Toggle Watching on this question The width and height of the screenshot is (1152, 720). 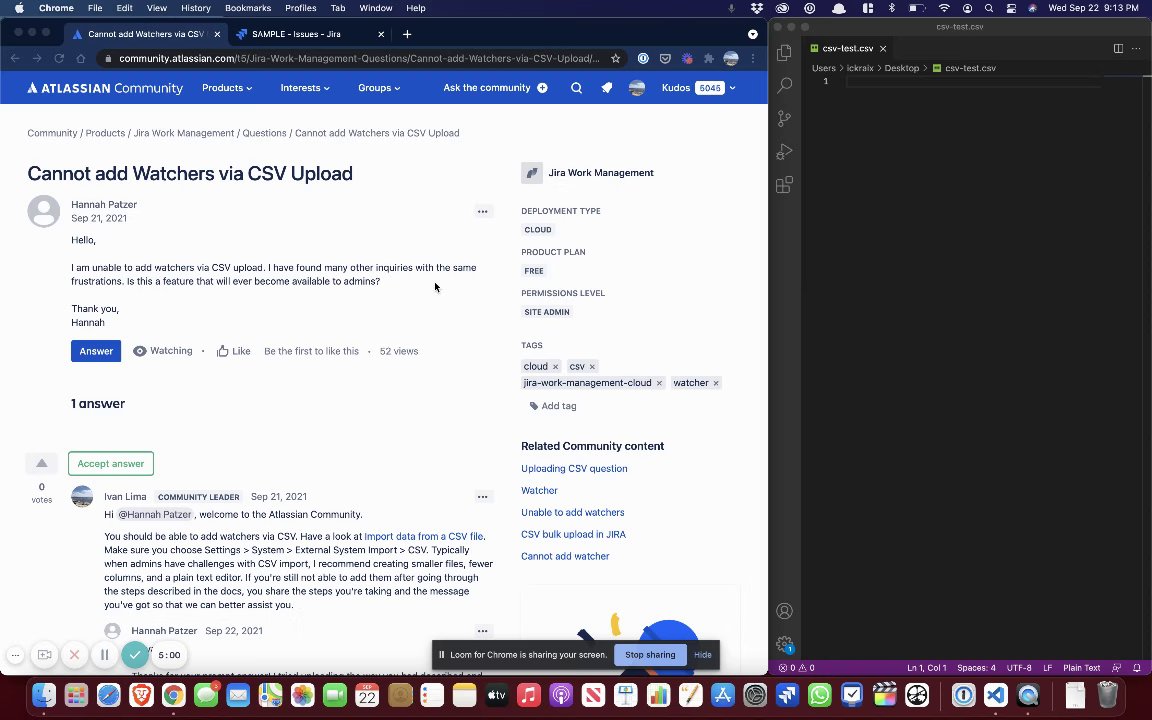(162, 351)
